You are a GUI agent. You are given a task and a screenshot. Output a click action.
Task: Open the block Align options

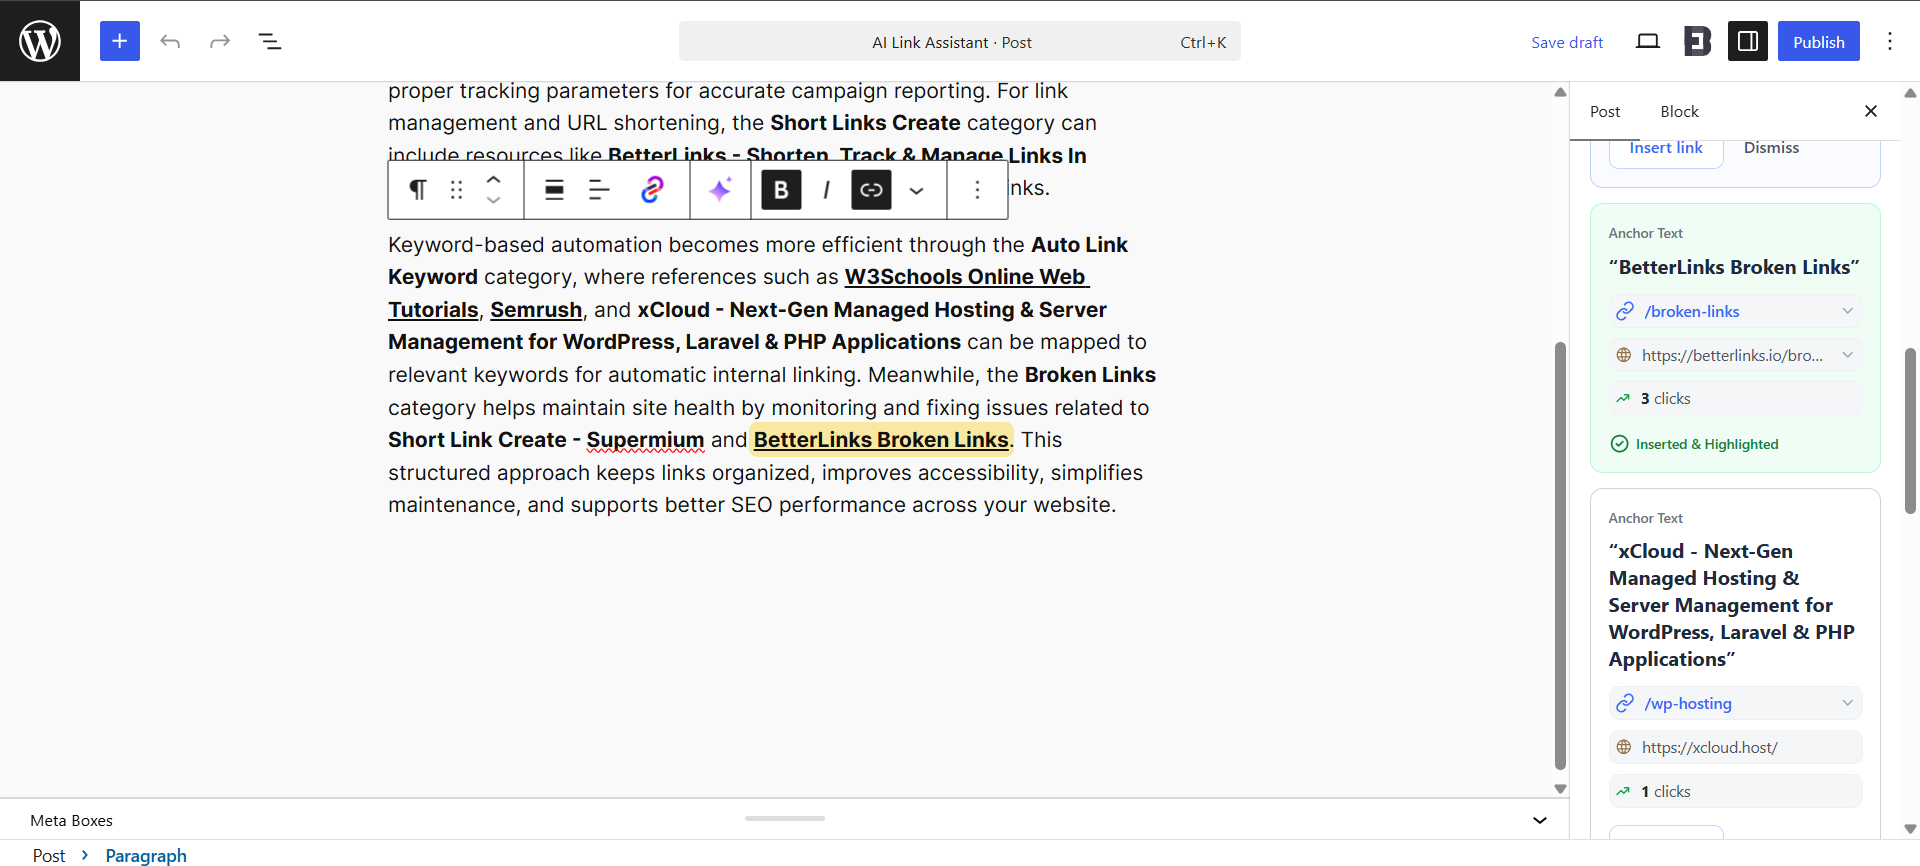pos(554,190)
